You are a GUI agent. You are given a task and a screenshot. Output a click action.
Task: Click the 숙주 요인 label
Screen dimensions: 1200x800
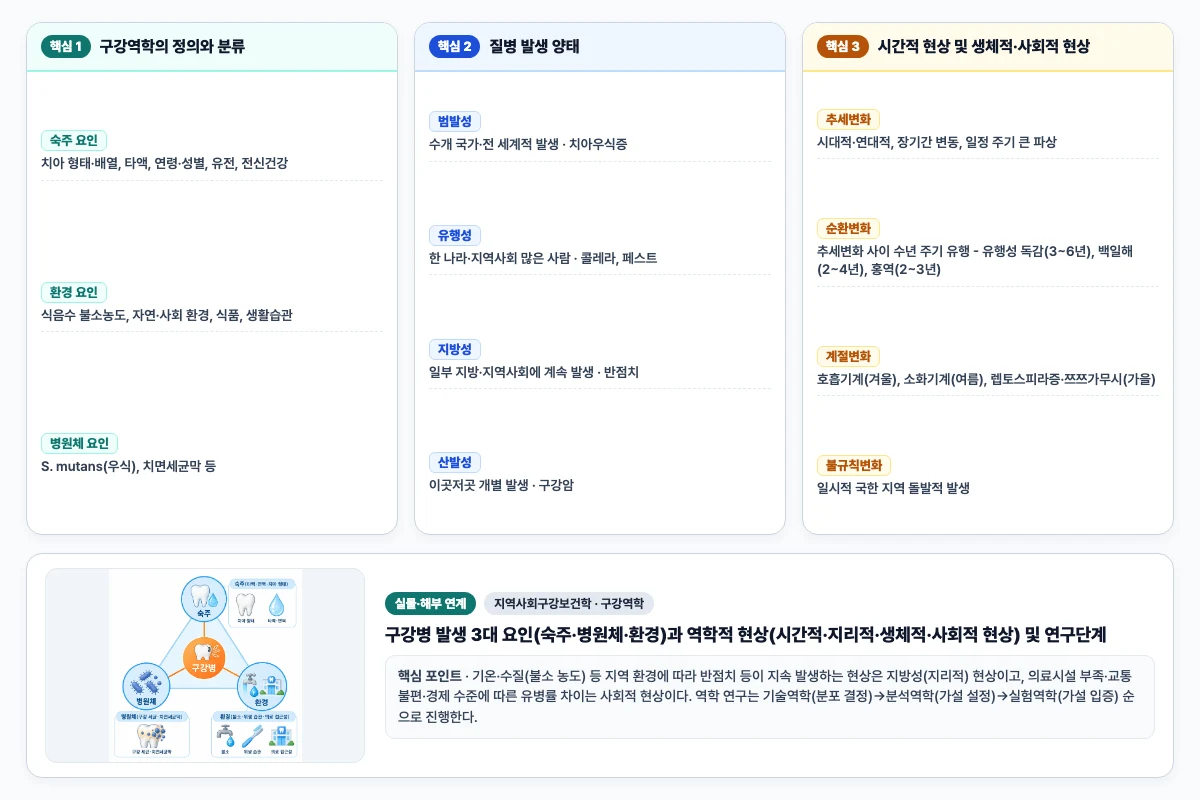(x=74, y=141)
